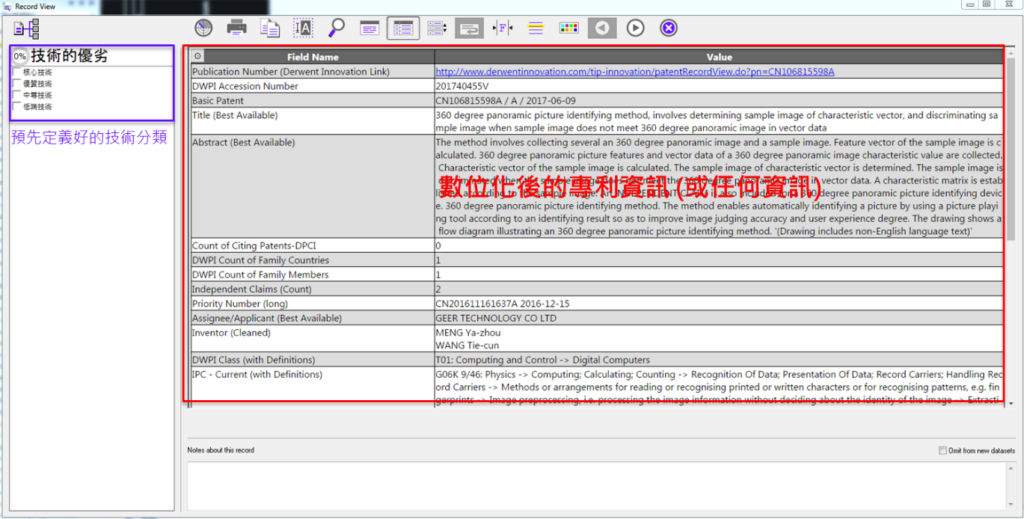Go to the previous record arrow
The width and height of the screenshot is (1024, 519).
click(x=601, y=27)
